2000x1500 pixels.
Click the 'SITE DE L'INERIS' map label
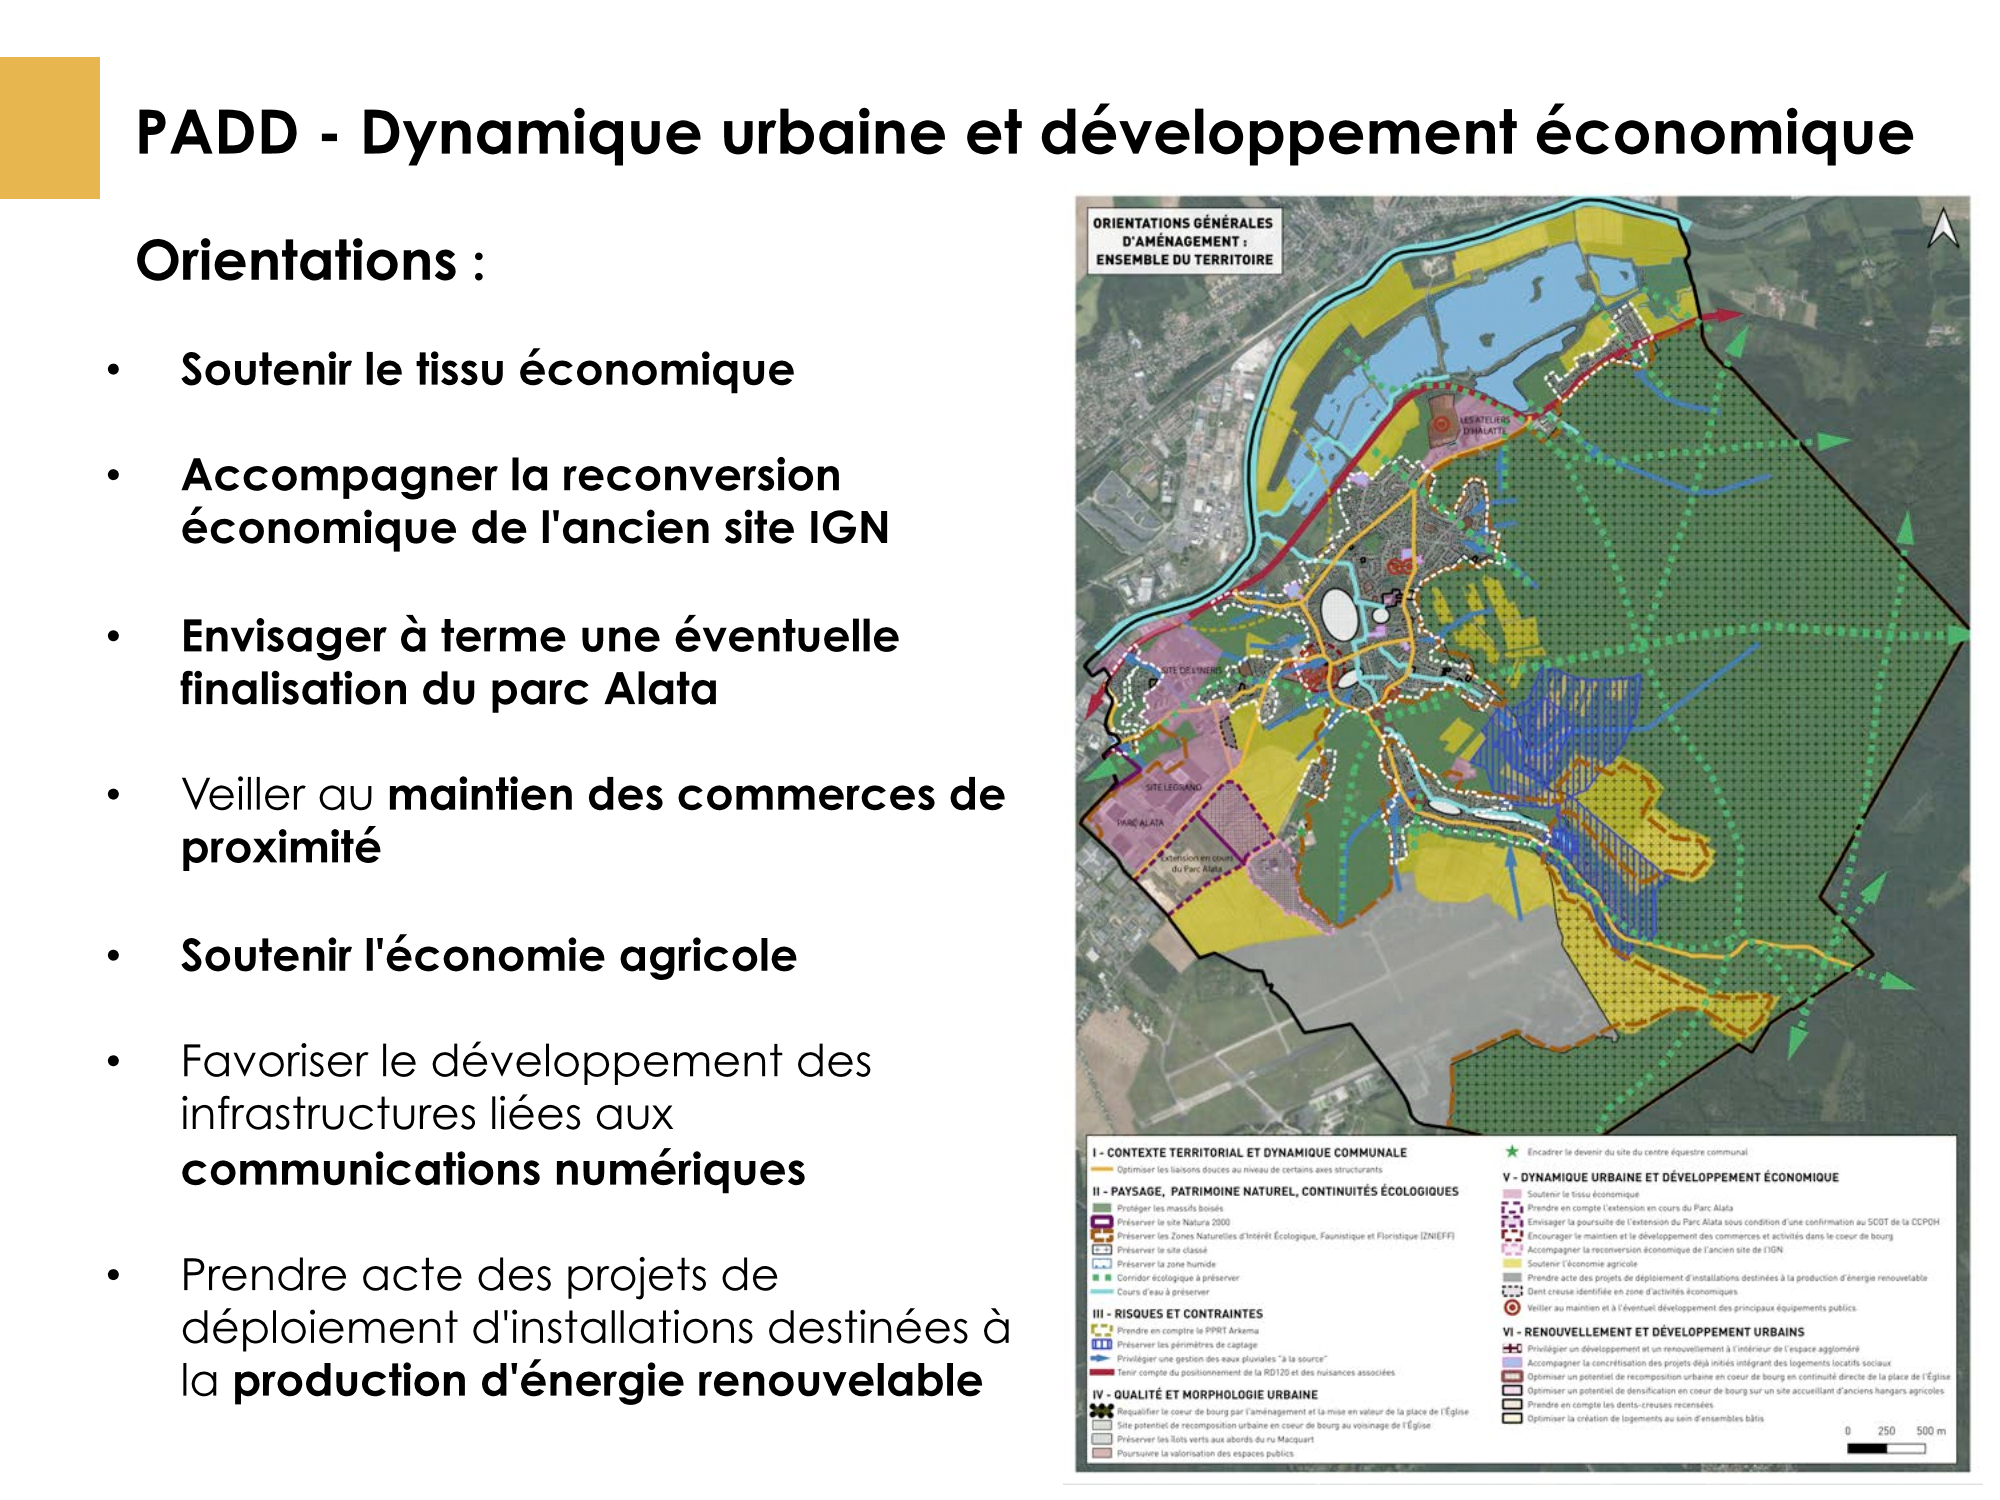tap(1191, 670)
